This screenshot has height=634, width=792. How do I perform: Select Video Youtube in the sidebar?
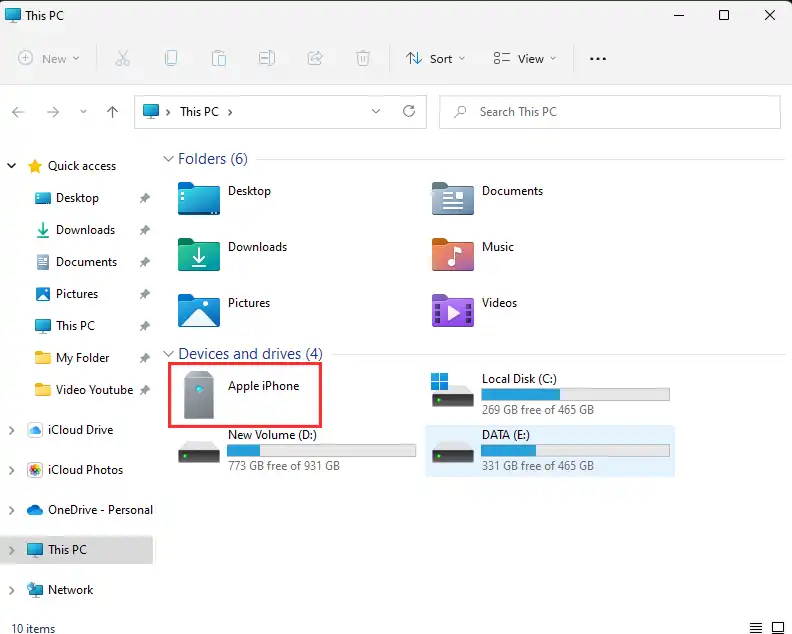pos(94,390)
